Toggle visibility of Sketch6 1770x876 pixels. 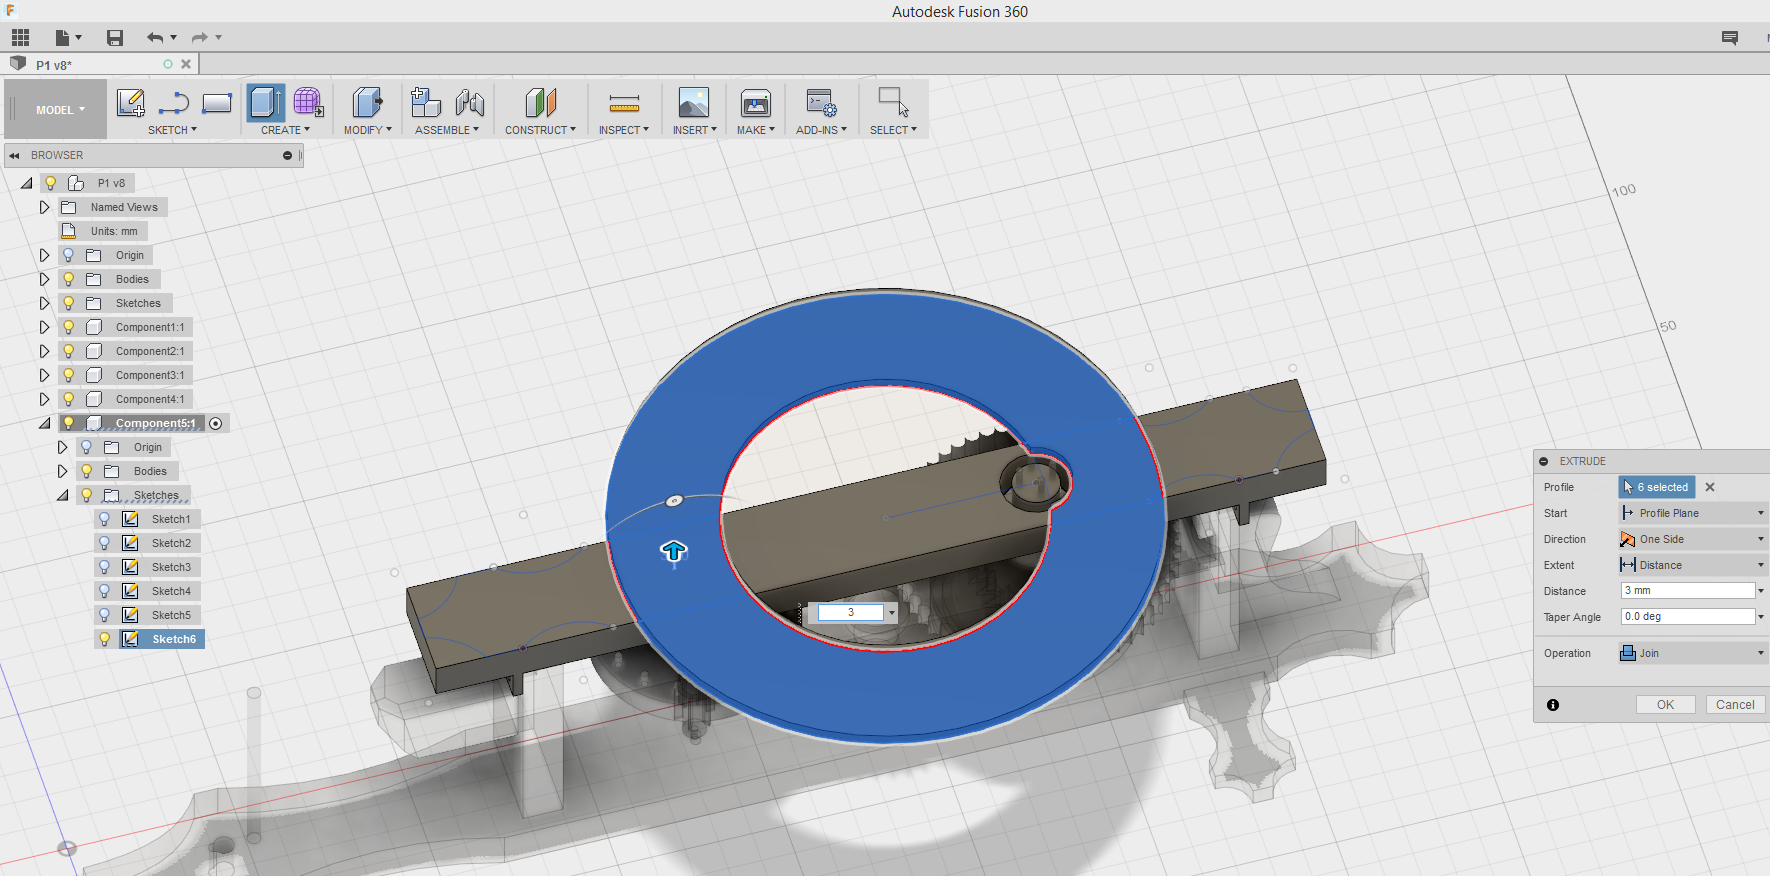click(105, 639)
